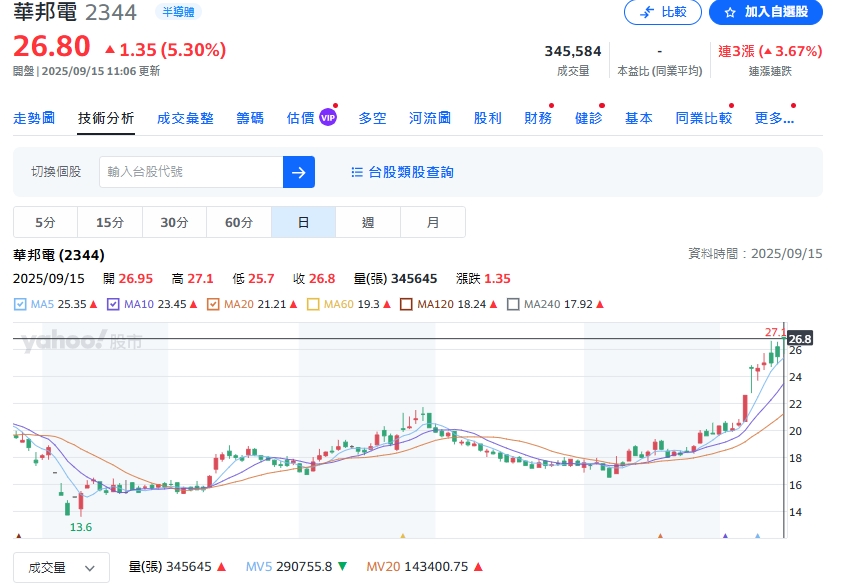Go to the 同業比較 tab
842x587 pixels.
(x=703, y=118)
